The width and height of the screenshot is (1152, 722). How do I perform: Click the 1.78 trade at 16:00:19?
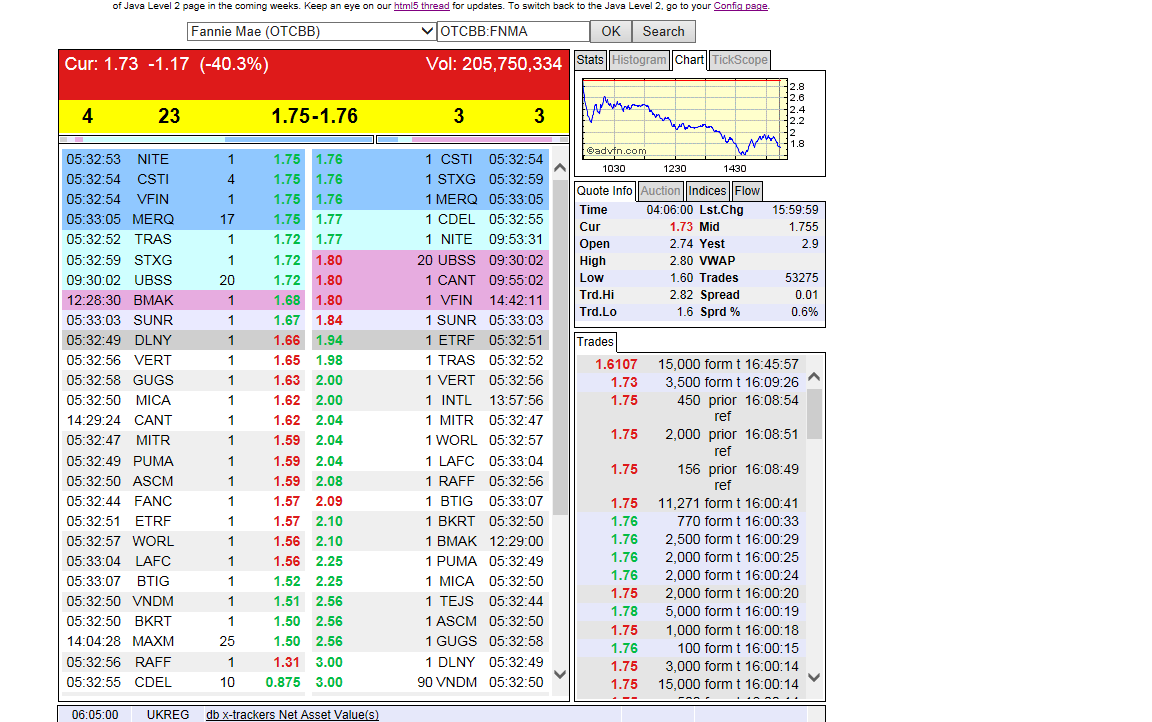(691, 612)
